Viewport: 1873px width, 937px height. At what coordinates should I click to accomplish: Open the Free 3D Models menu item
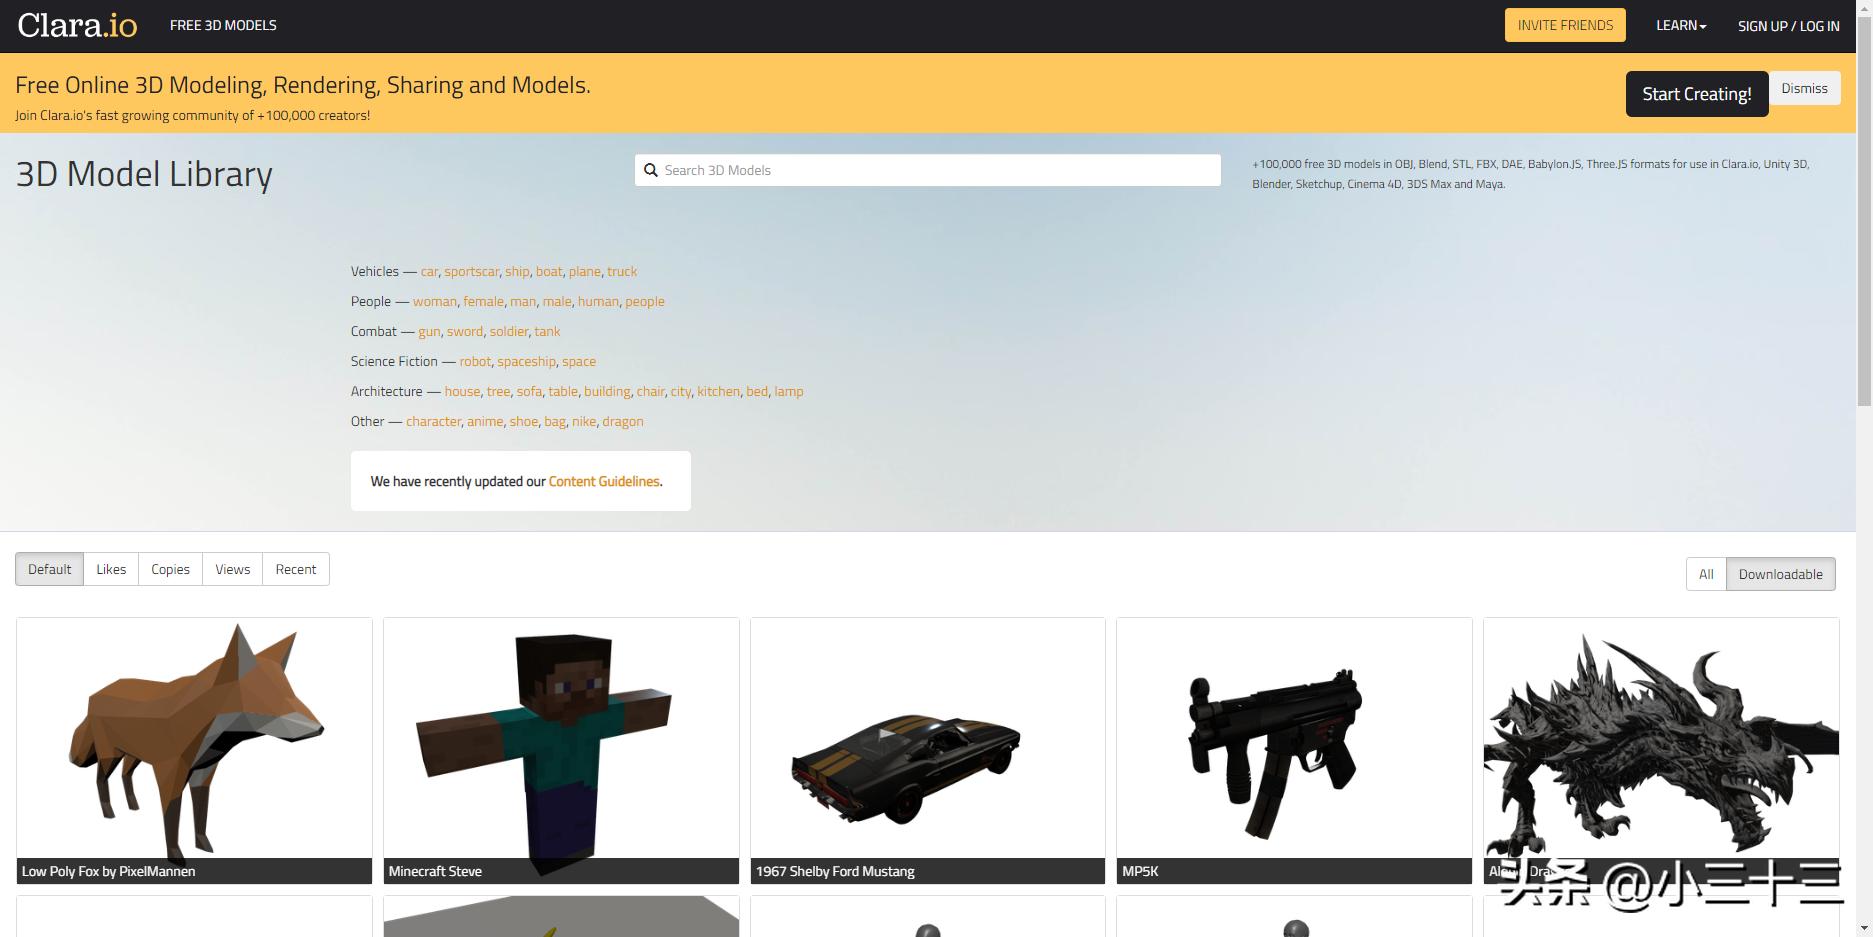223,25
